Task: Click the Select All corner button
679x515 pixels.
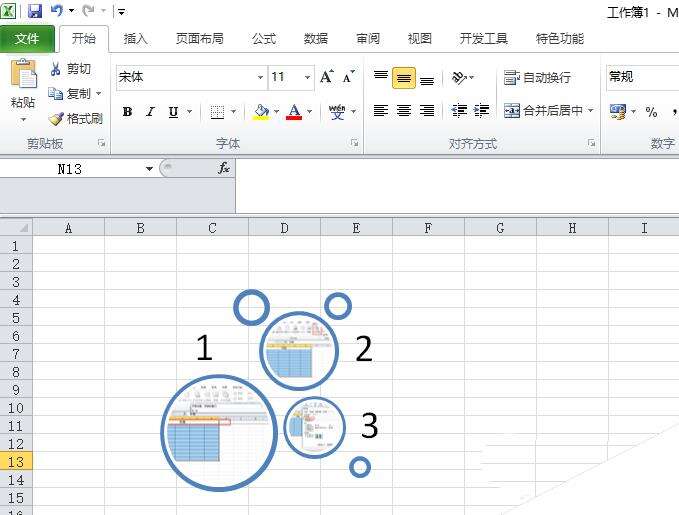Action: [x=16, y=227]
